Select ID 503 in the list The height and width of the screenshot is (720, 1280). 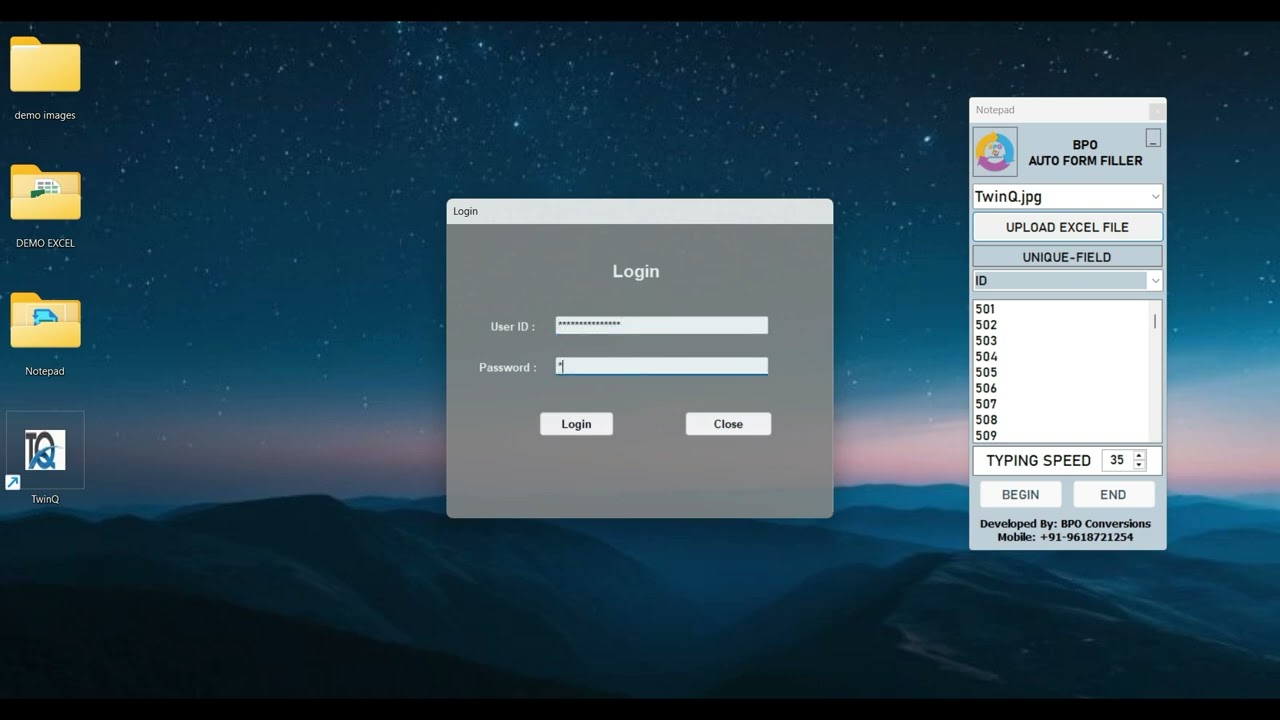coord(986,341)
